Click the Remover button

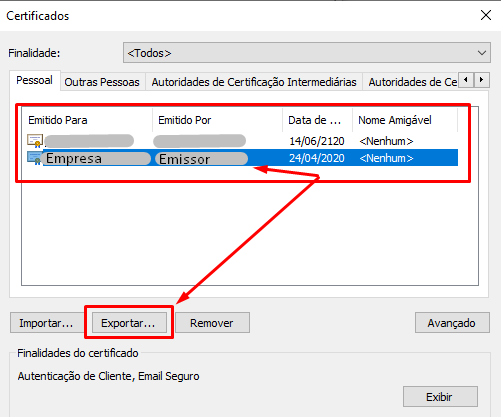(x=212, y=323)
